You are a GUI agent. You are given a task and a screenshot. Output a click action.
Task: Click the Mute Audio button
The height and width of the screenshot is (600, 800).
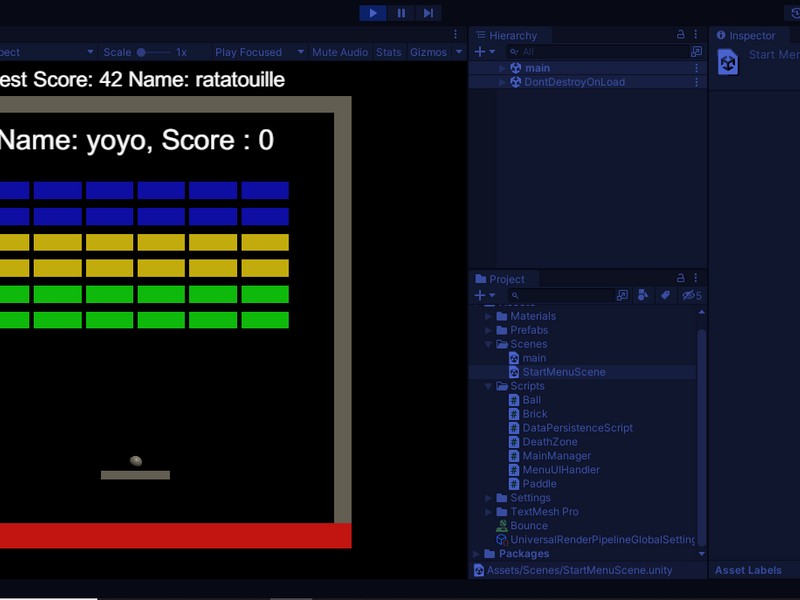340,52
